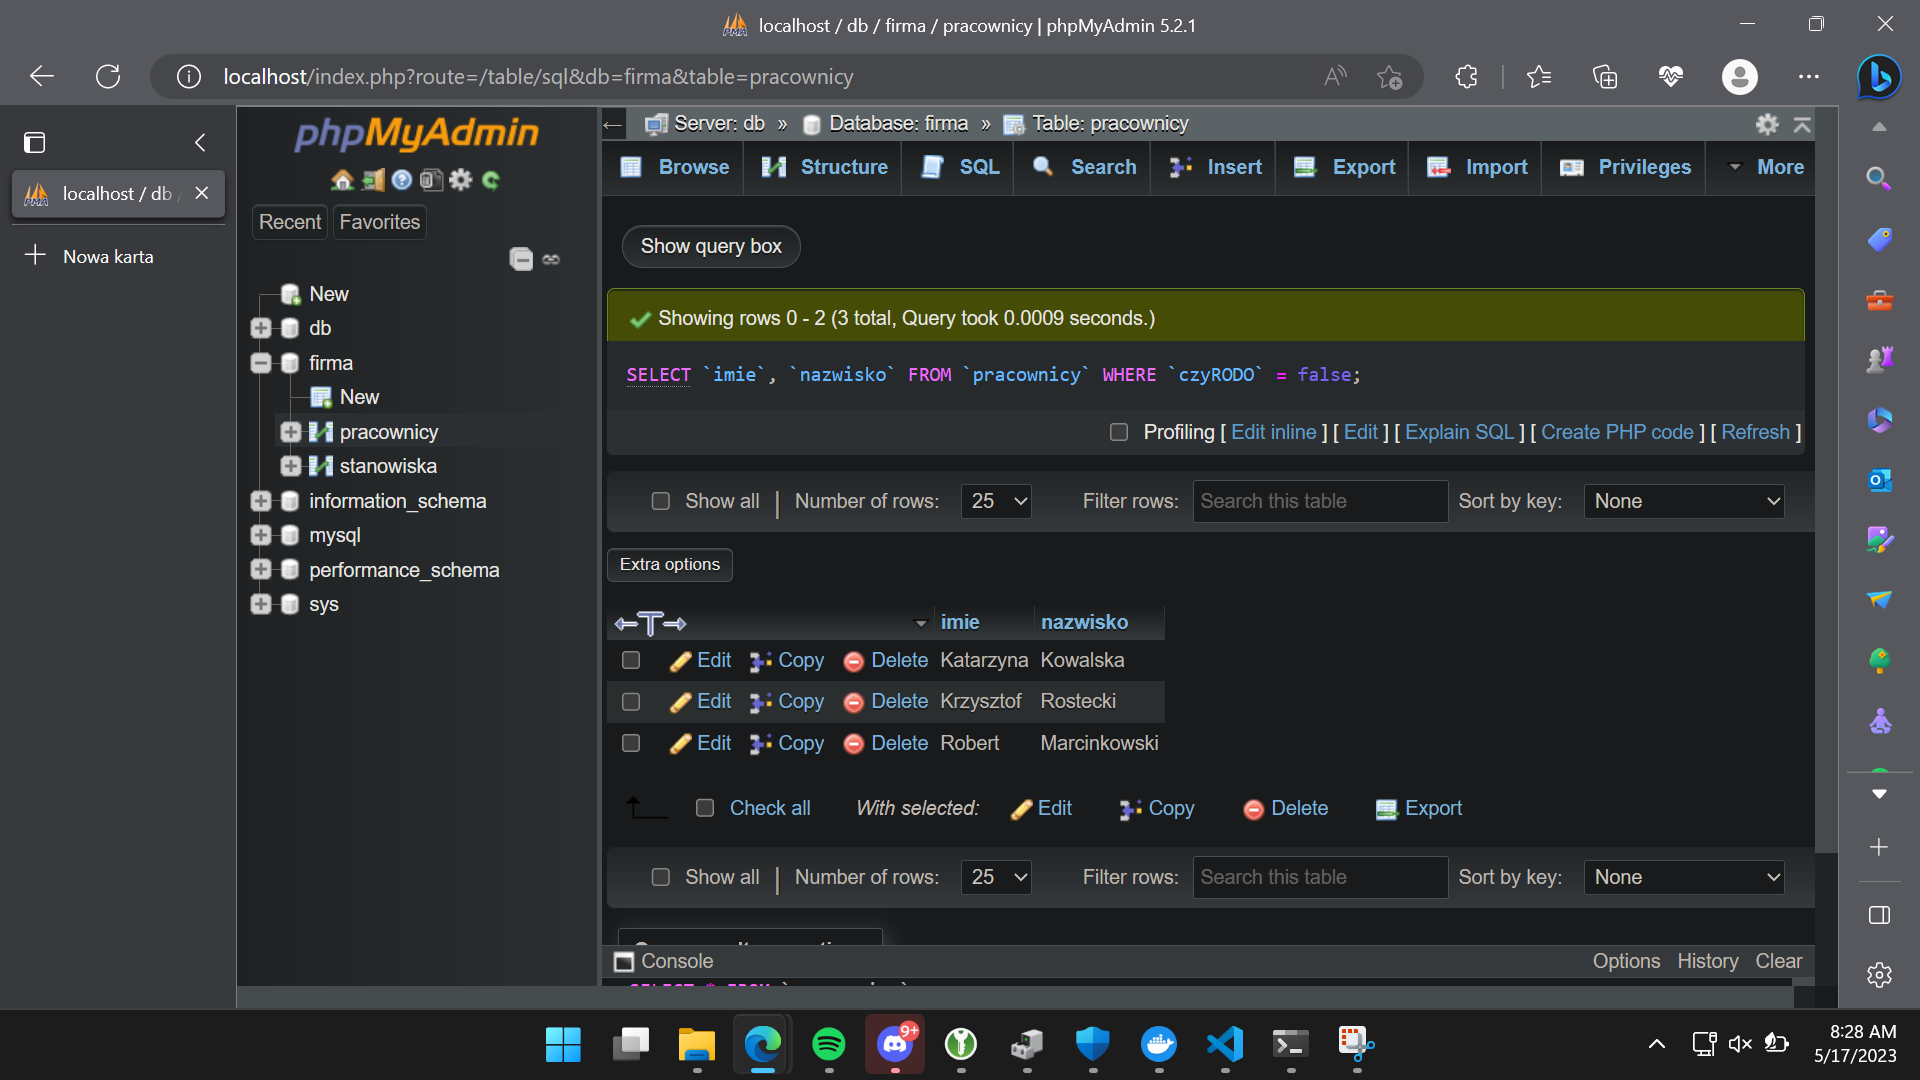Screen dimensions: 1920x1080
Task: Toggle the Profiling checkbox
Action: point(1119,433)
